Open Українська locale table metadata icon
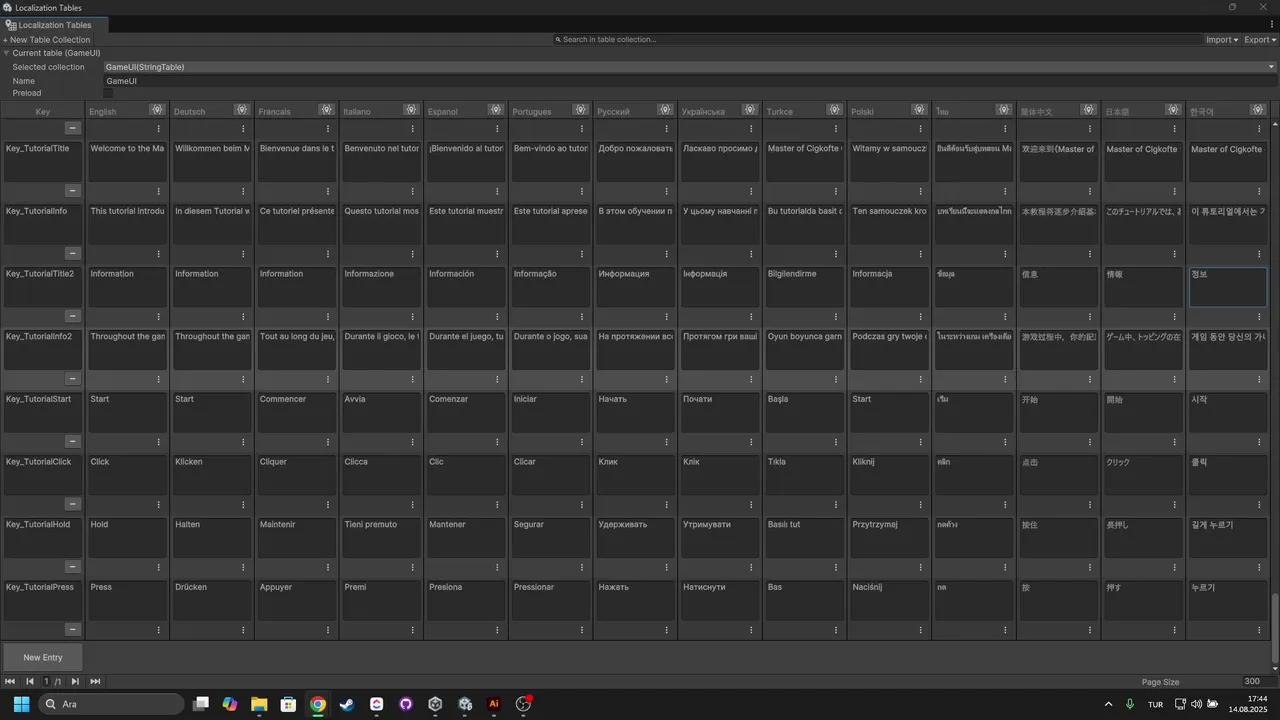This screenshot has width=1280, height=720. 750,110
